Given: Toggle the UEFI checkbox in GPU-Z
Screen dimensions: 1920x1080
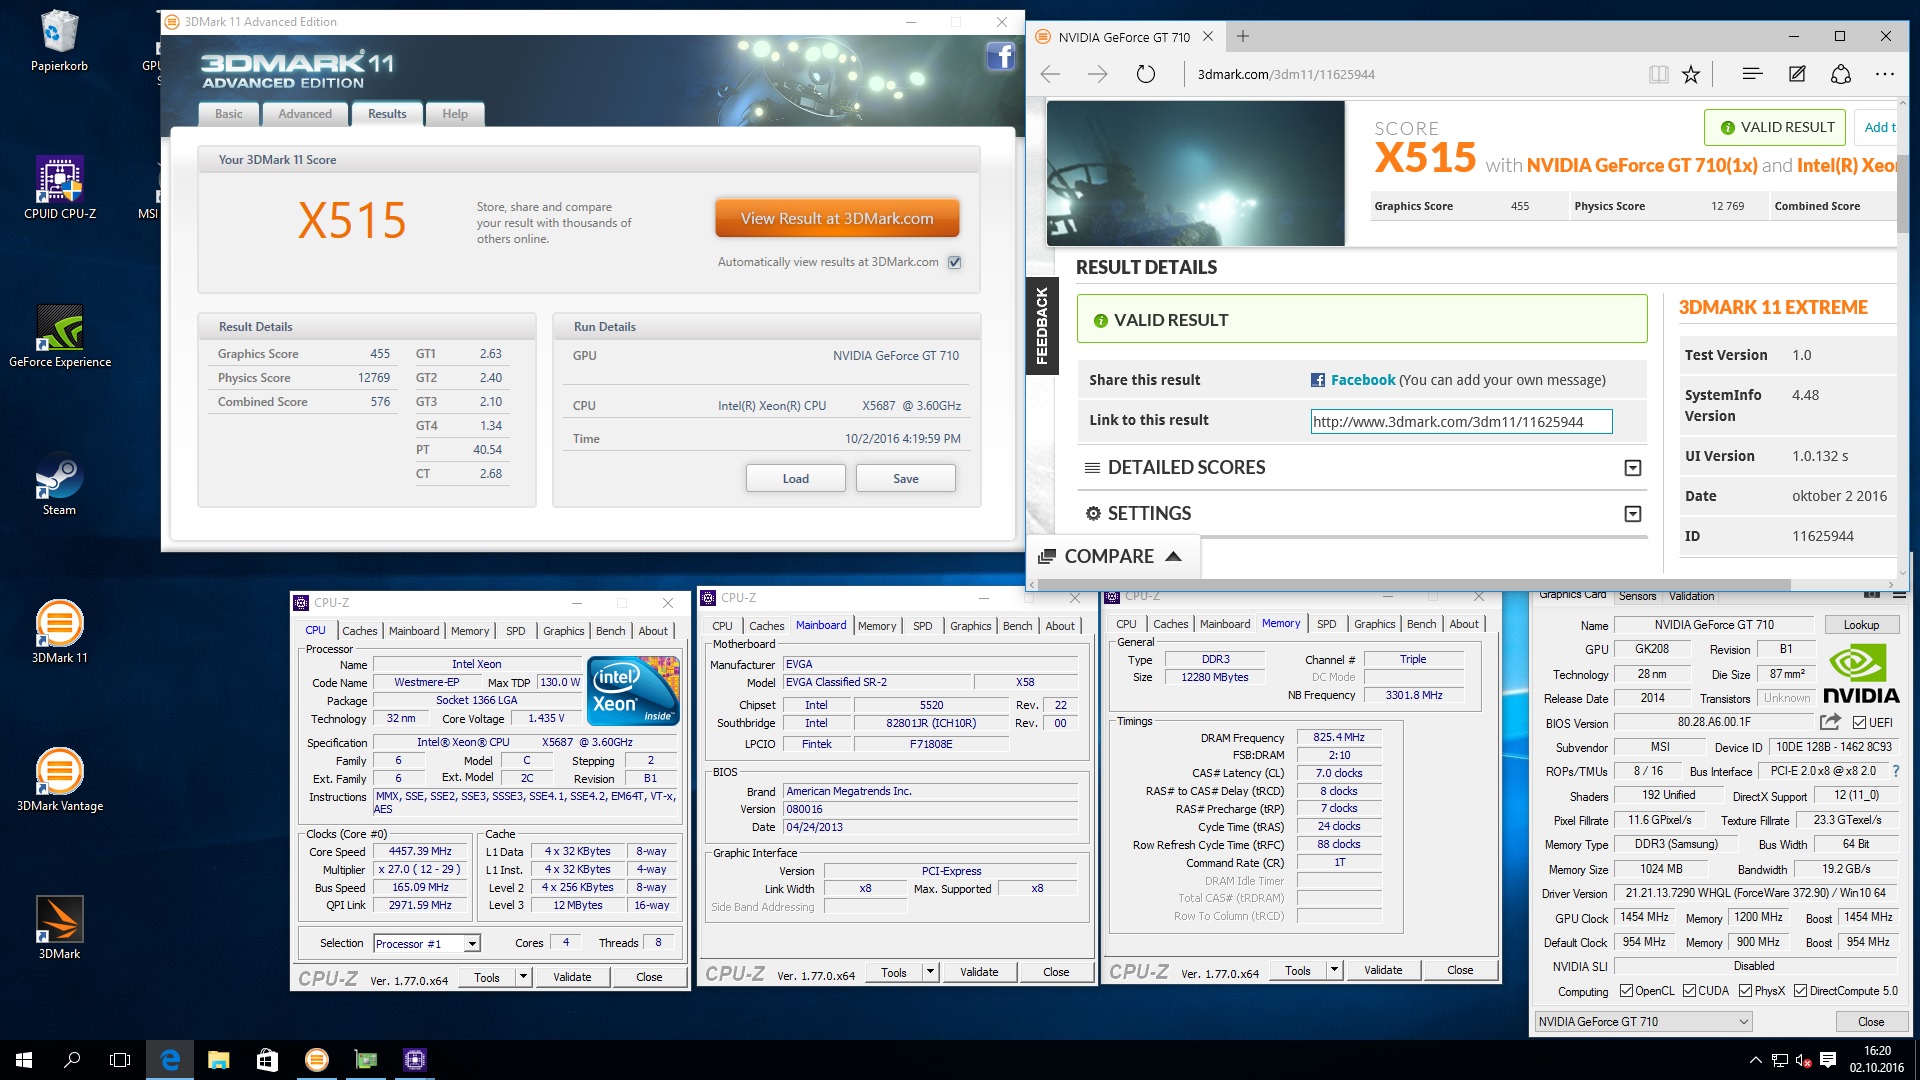Looking at the screenshot, I should (1859, 722).
